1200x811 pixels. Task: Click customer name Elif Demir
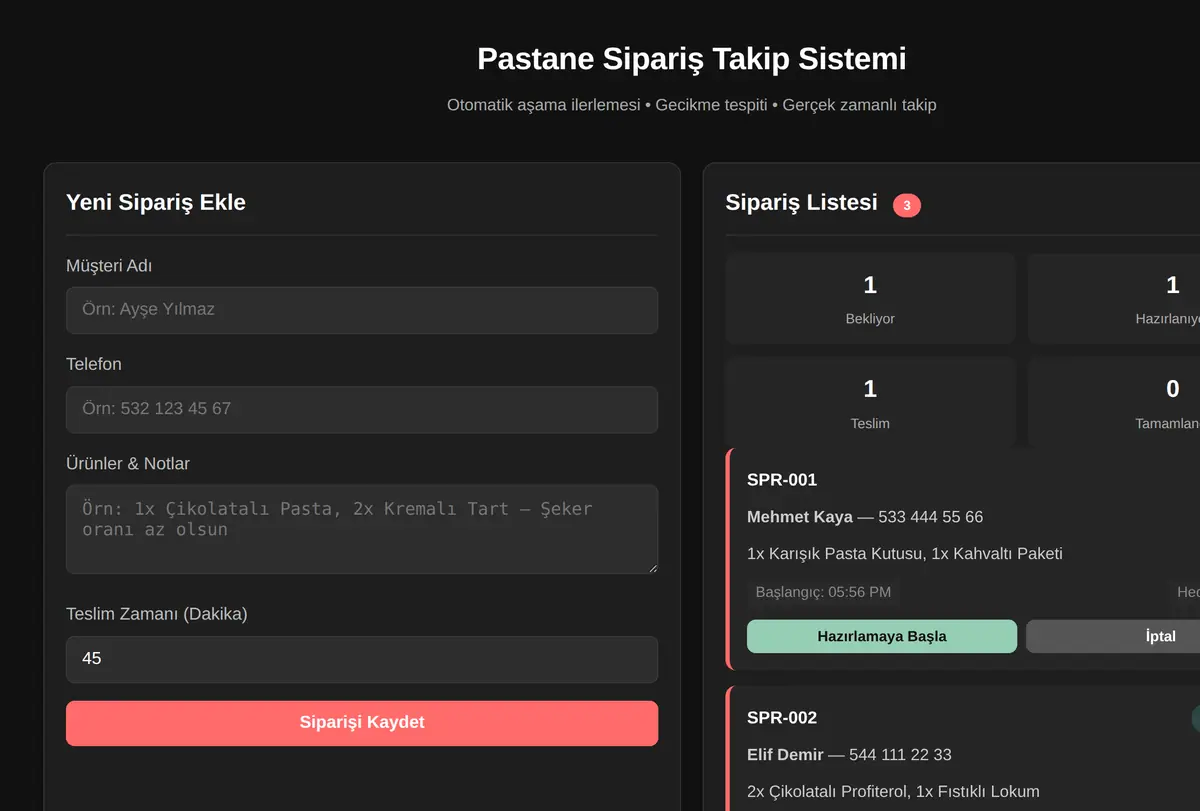click(785, 755)
